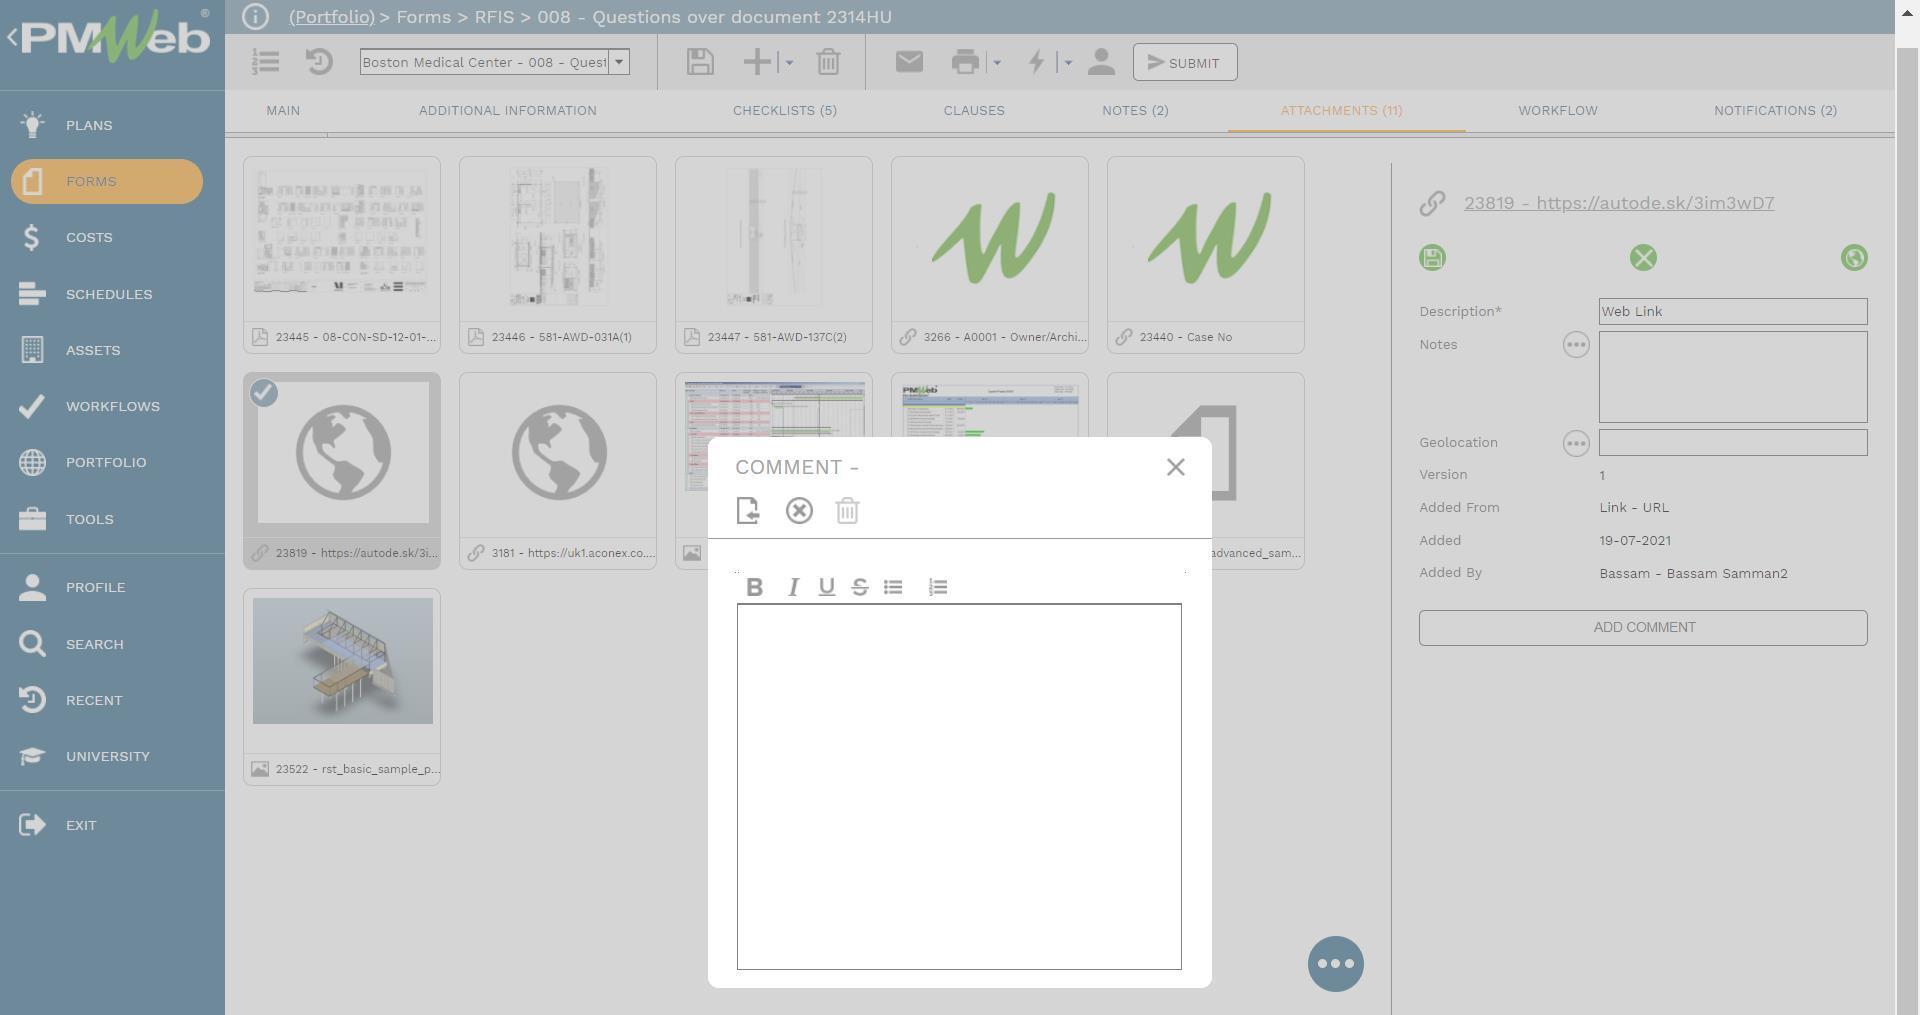
Task: Expand the add-new plus dropdown arrow
Action: click(x=789, y=63)
